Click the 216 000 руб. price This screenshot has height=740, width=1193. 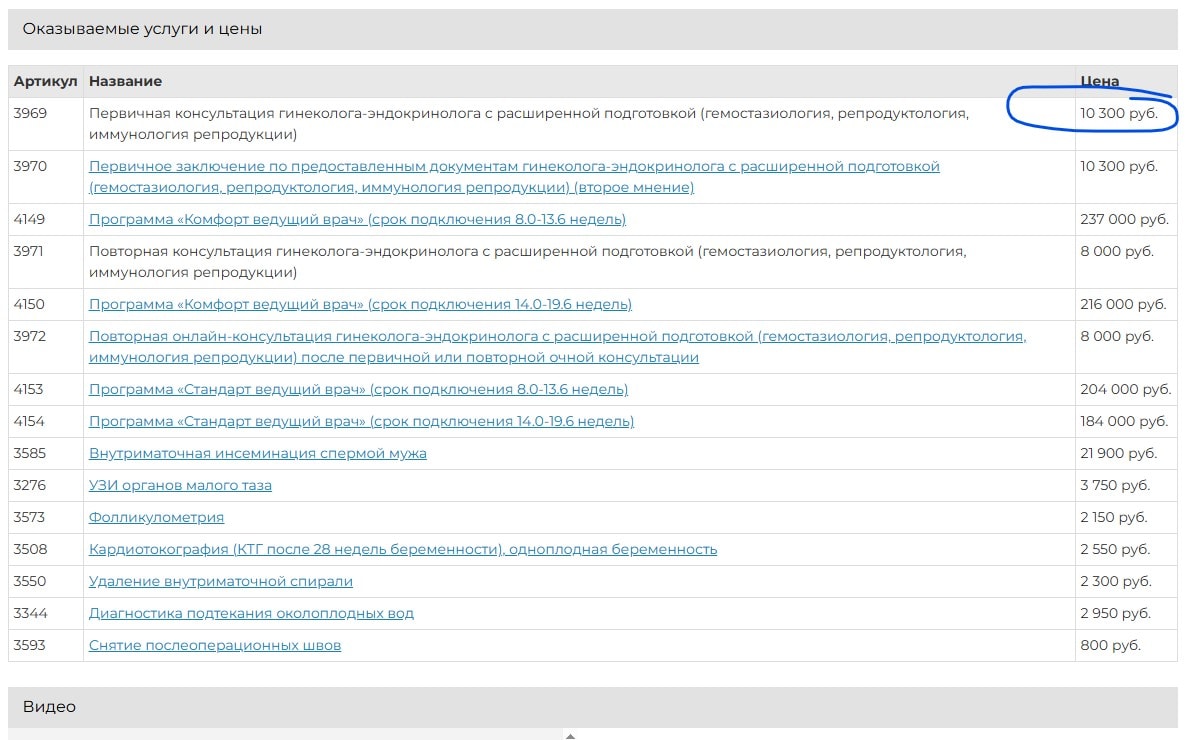(x=1124, y=304)
